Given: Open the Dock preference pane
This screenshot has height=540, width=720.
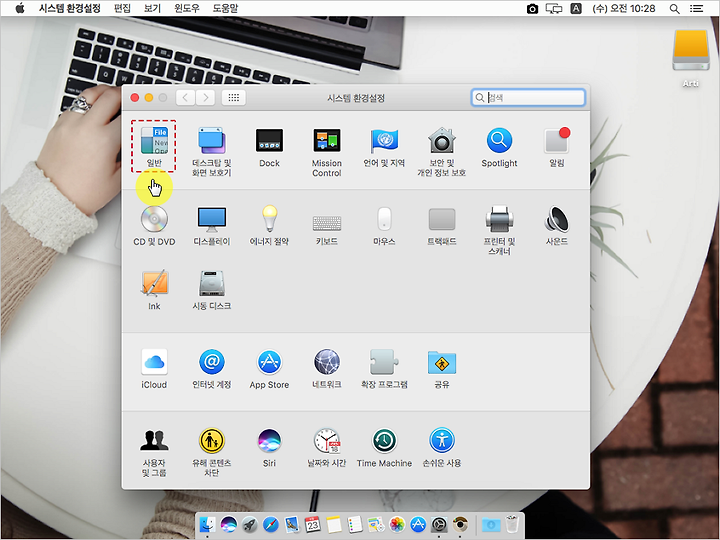Looking at the screenshot, I should [x=269, y=147].
